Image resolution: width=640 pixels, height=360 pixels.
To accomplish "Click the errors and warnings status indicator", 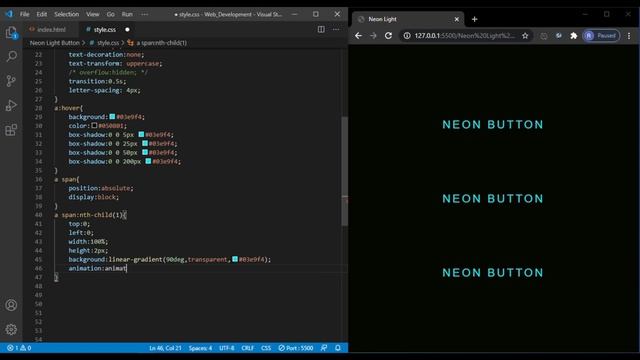I will (19, 348).
